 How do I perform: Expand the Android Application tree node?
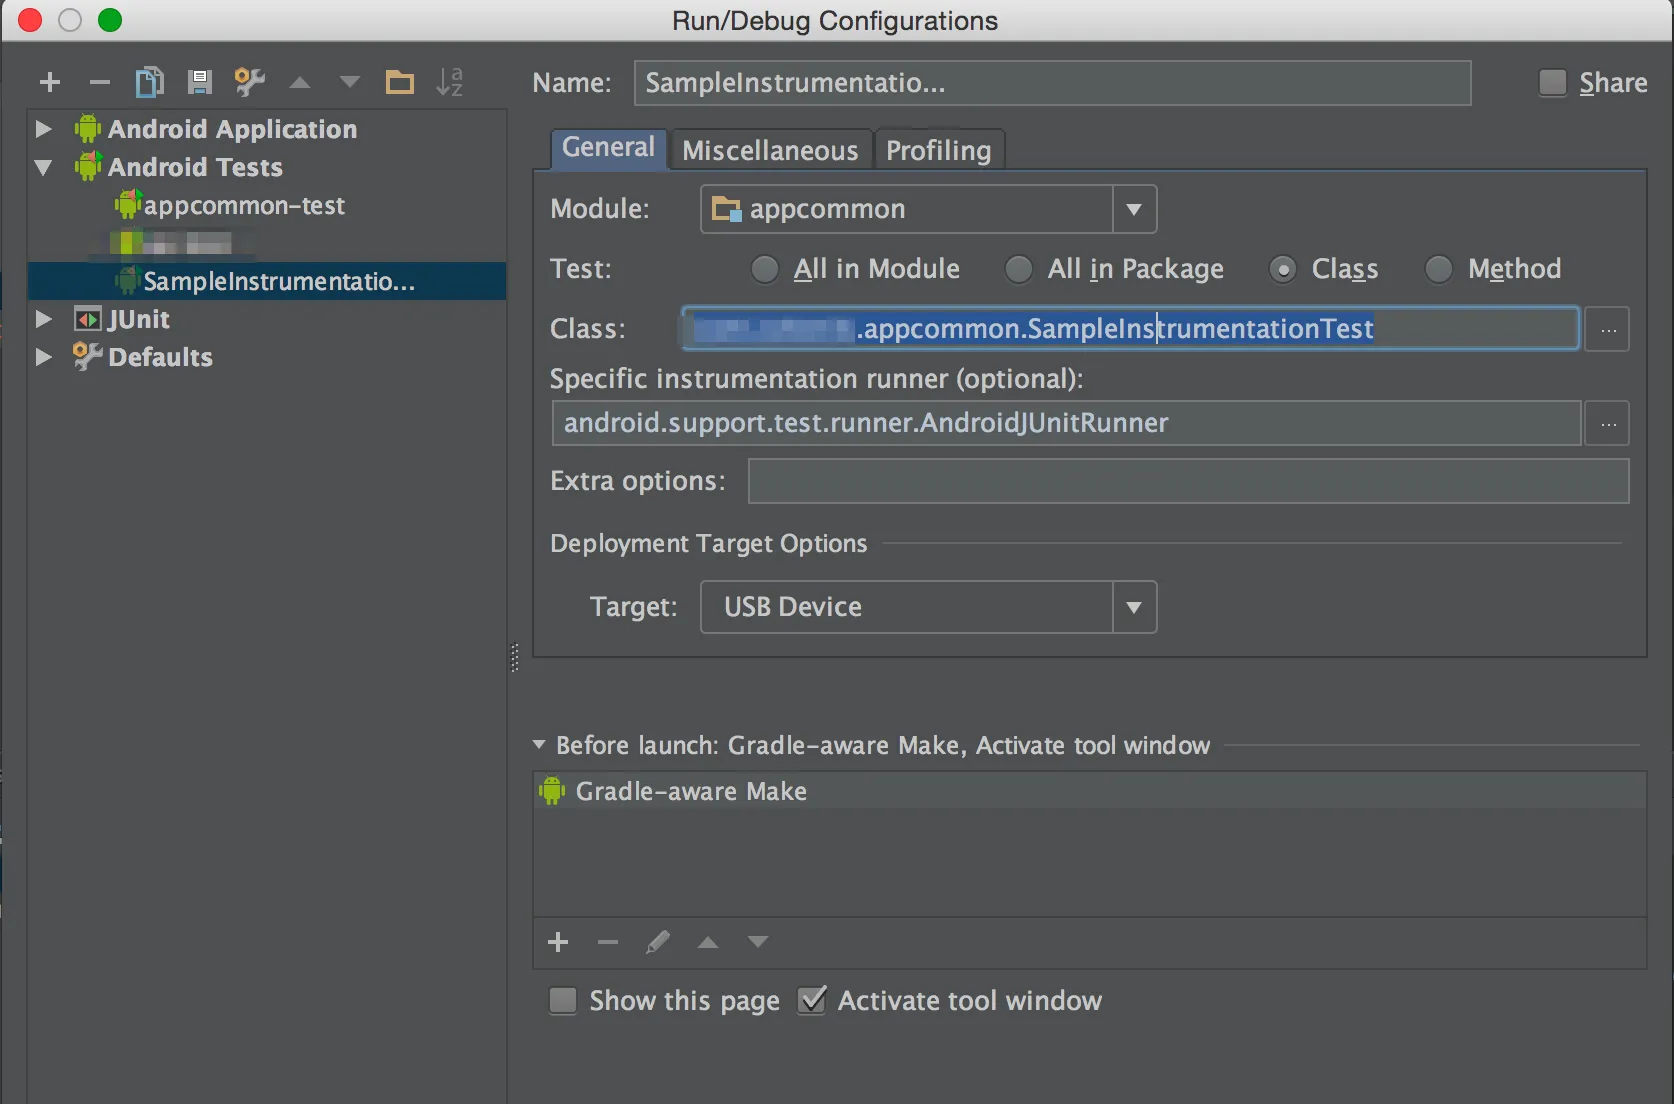coord(43,129)
